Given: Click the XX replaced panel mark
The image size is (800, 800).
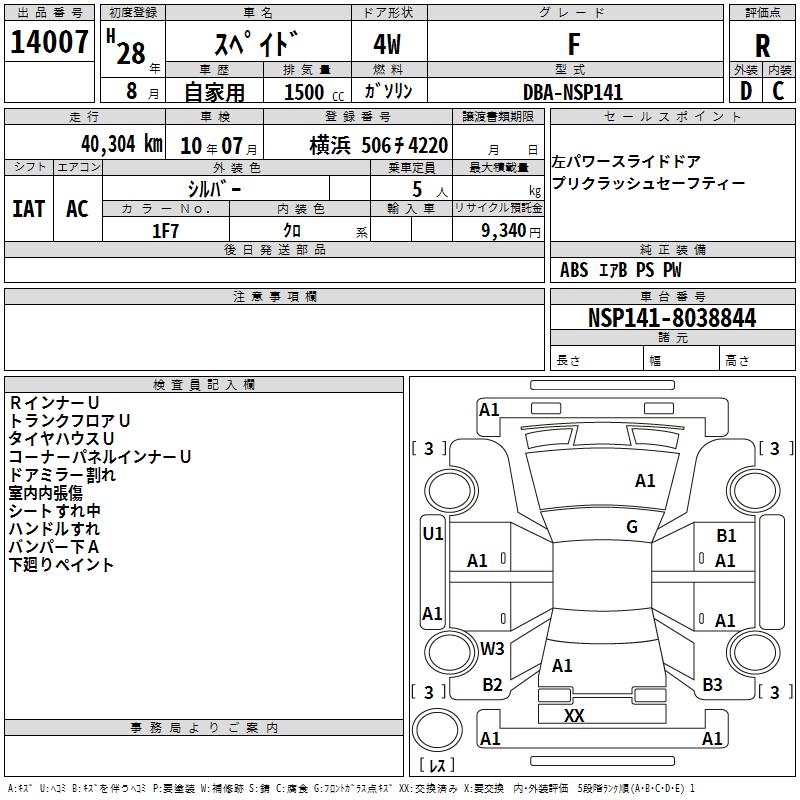Looking at the screenshot, I should point(574,716).
